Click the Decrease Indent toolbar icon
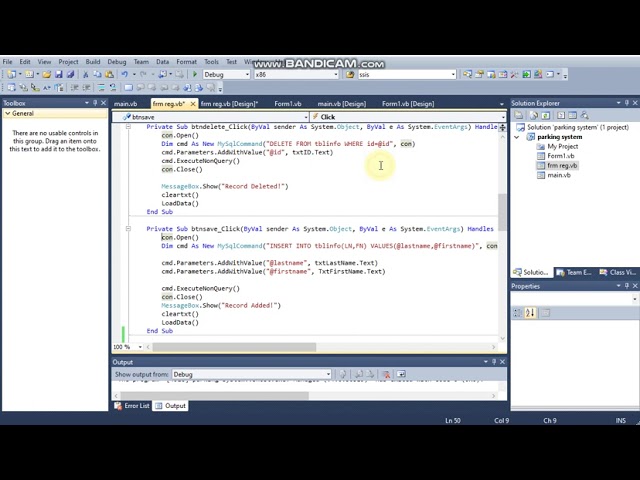640x480 pixels. pyautogui.click(x=74, y=87)
